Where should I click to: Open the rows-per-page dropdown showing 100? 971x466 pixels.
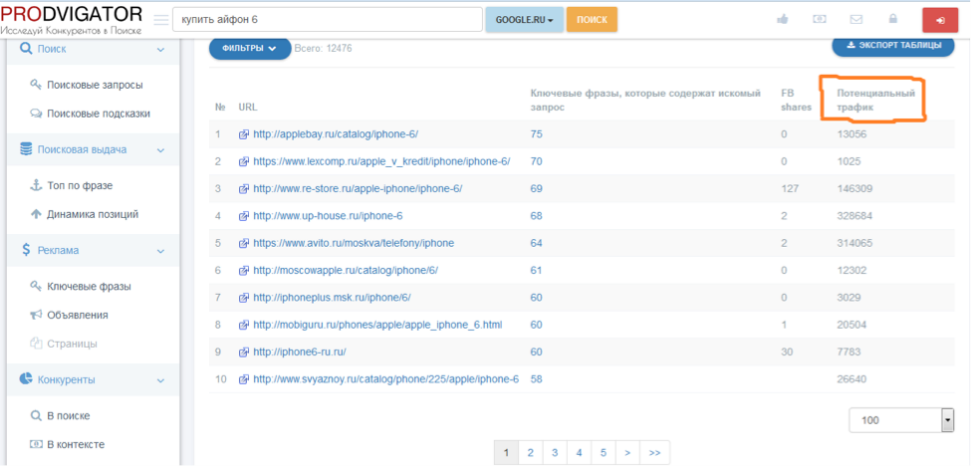click(902, 420)
